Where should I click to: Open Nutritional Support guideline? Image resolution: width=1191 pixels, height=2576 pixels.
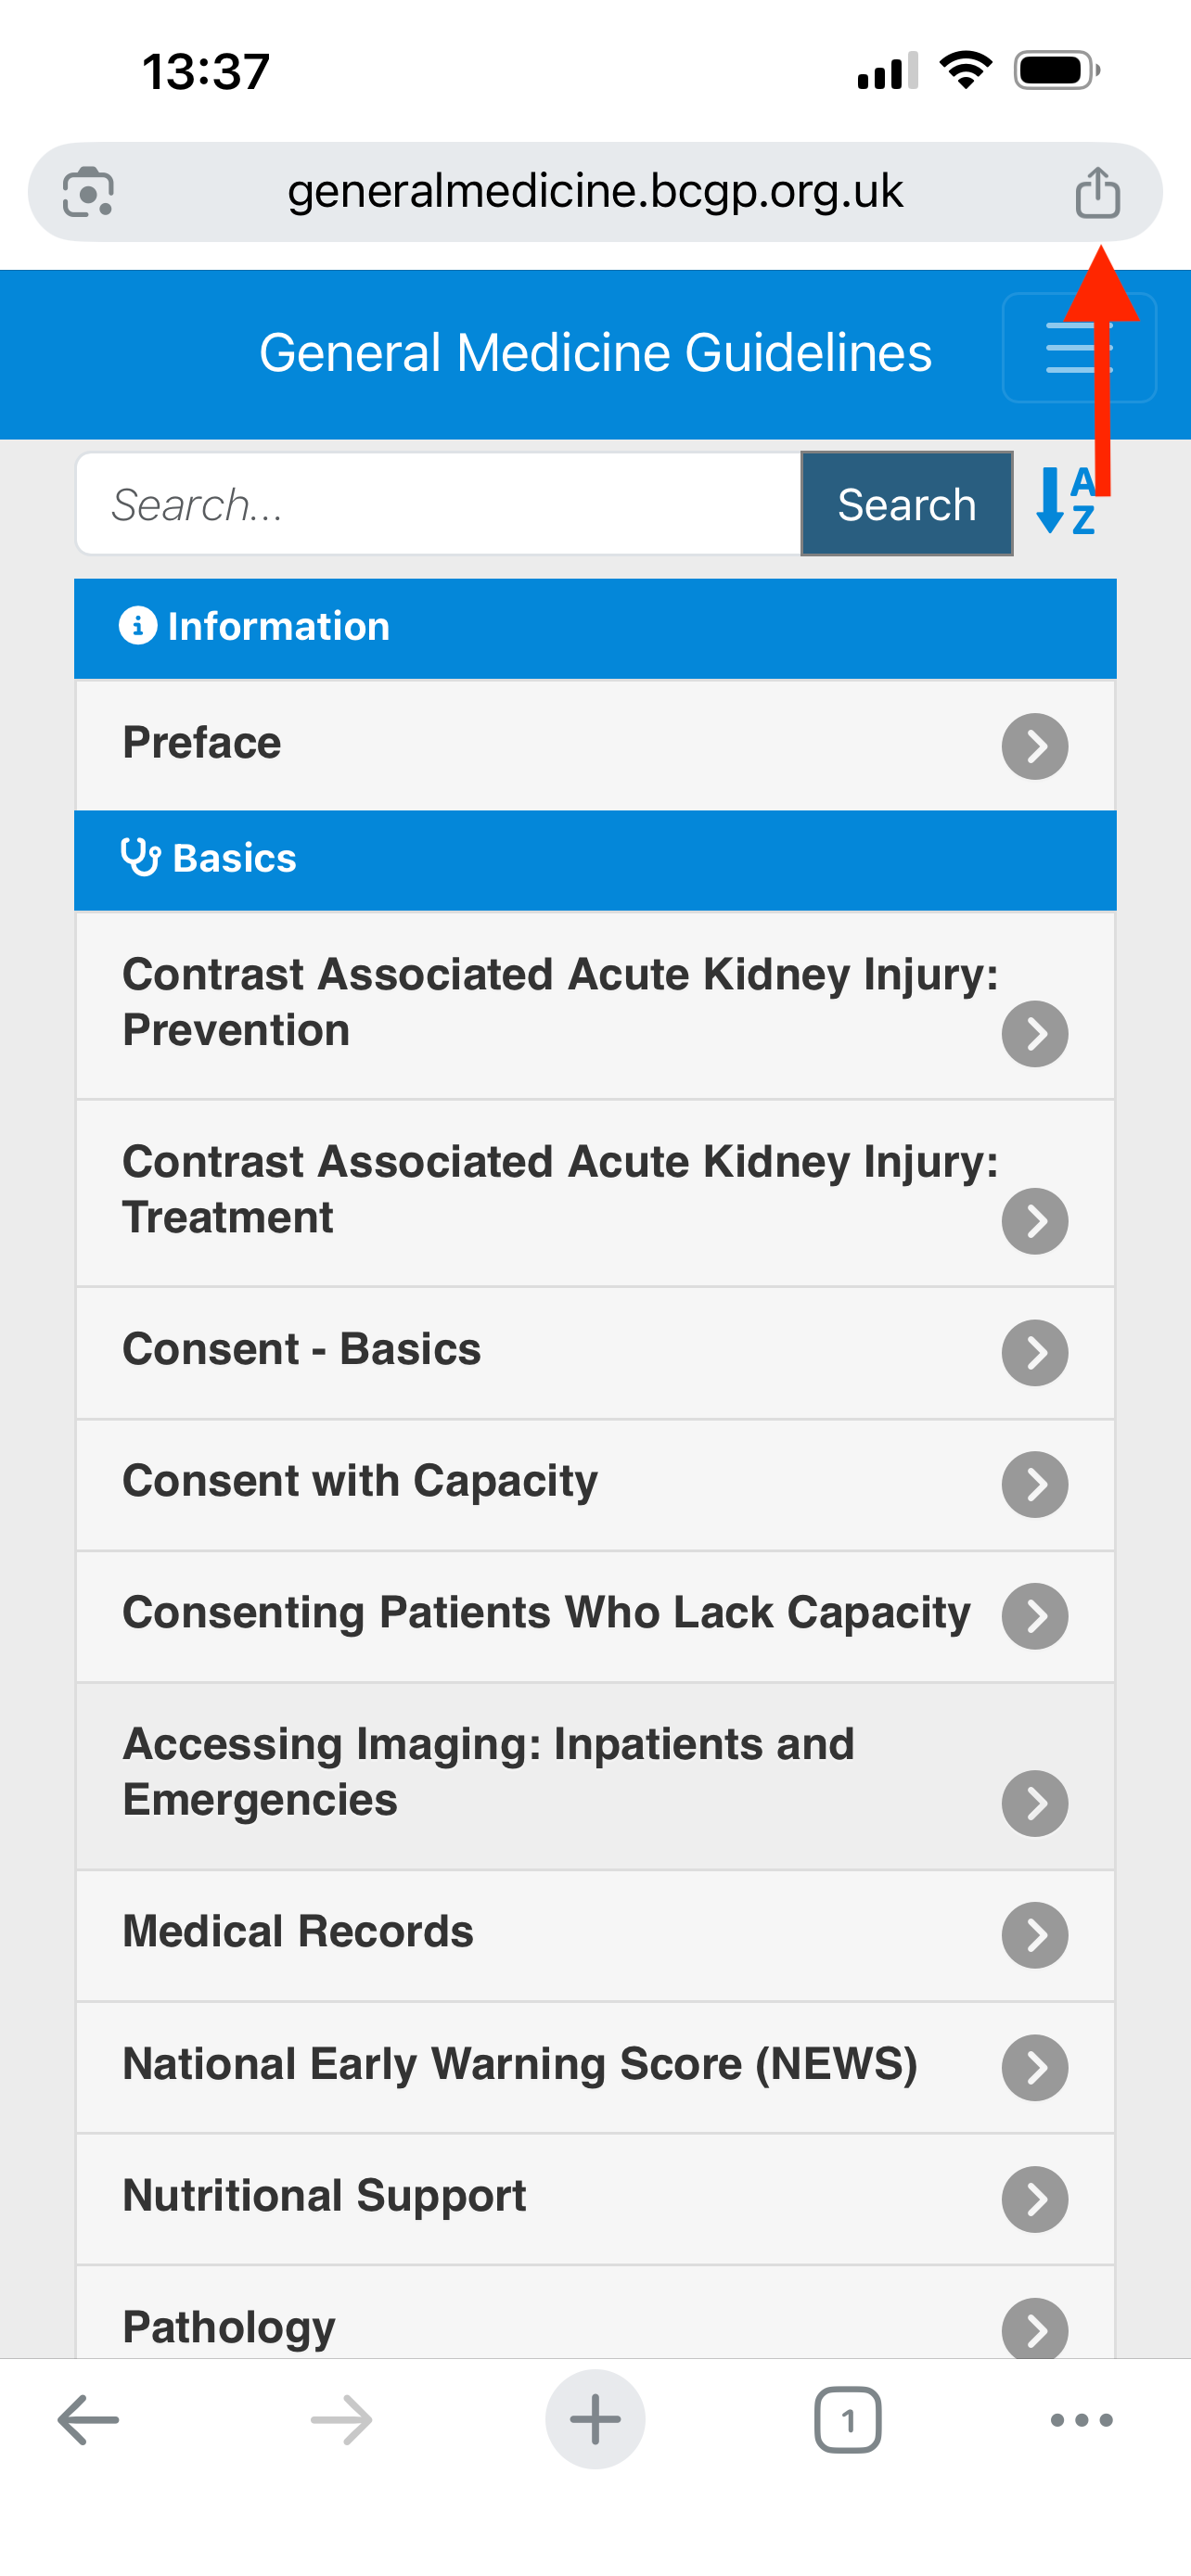(x=595, y=2199)
